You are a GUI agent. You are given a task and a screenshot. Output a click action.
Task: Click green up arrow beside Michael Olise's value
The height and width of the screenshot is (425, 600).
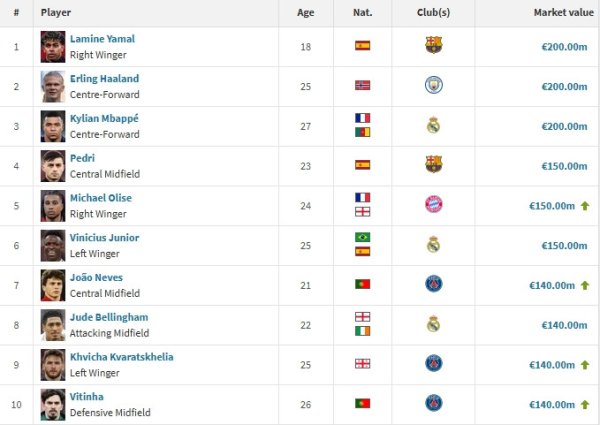point(585,206)
